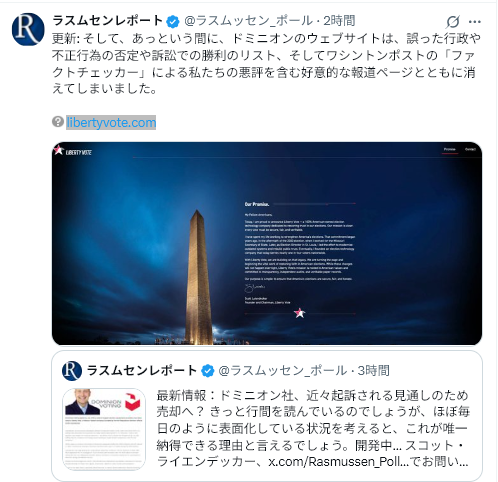
Task: Click the red-white star below the letter in preview
Action: 299,313
